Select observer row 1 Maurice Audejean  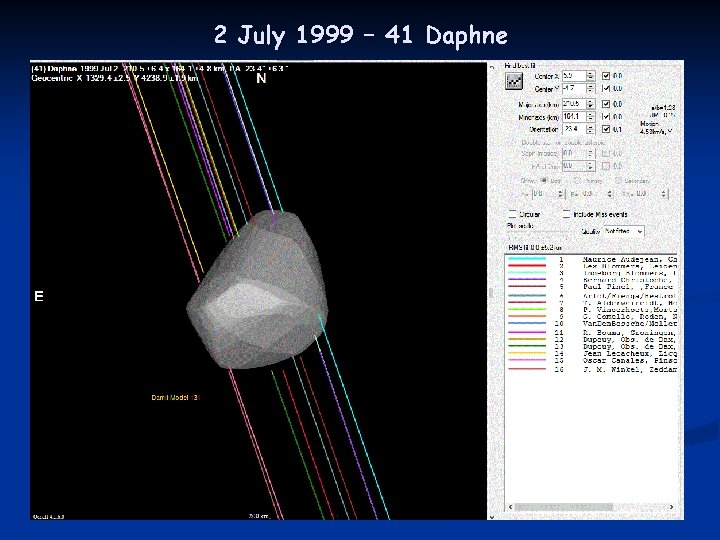coord(591,259)
